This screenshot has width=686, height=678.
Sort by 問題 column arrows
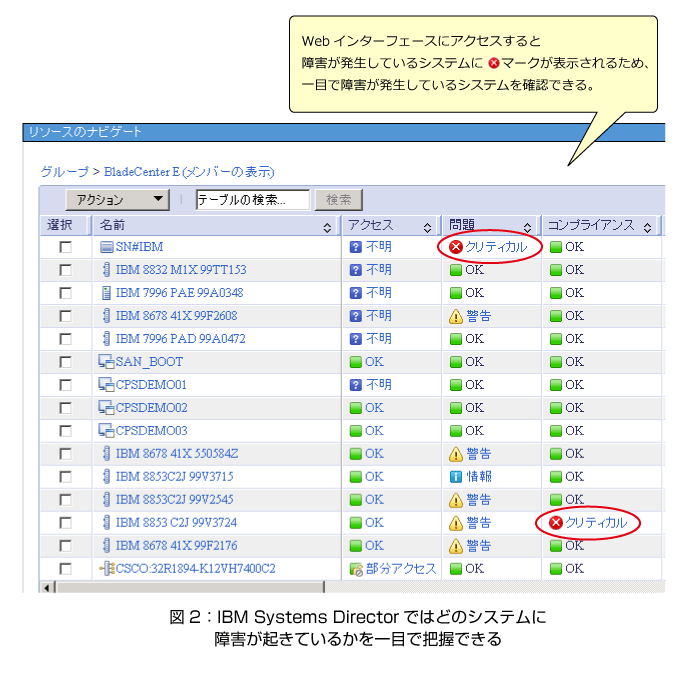point(528,227)
